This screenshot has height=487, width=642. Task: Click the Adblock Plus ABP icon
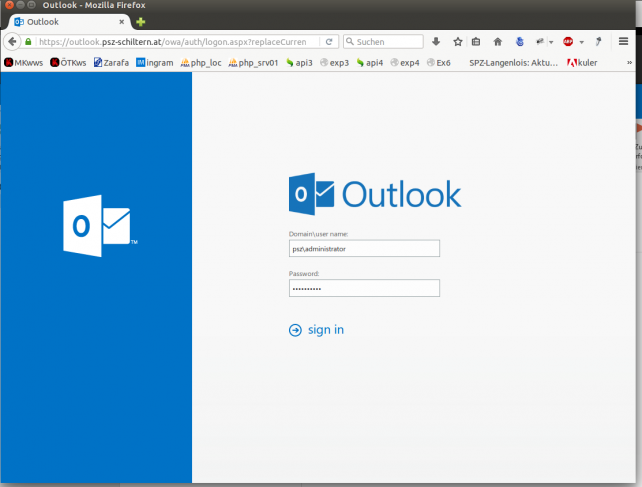(567, 42)
